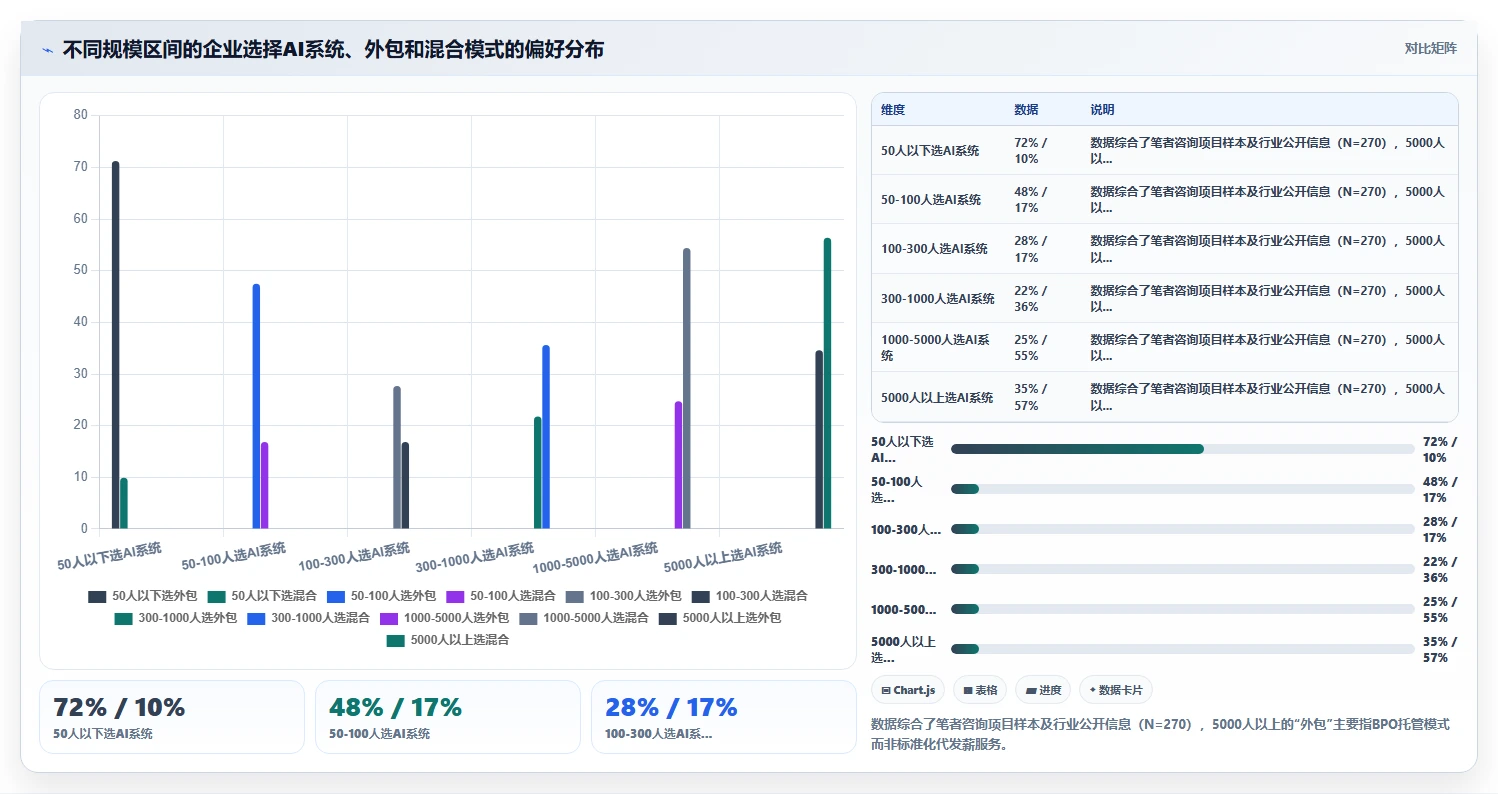Click the 100-300人 progress bar

pos(1183,529)
